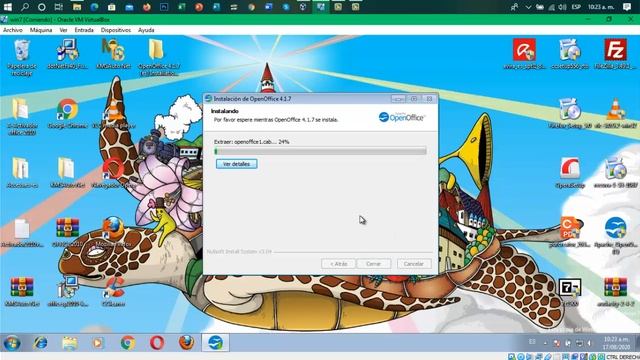Open the VLC installer icon at the right
Image resolution: width=640 pixels, height=360 pixels.
point(616,113)
